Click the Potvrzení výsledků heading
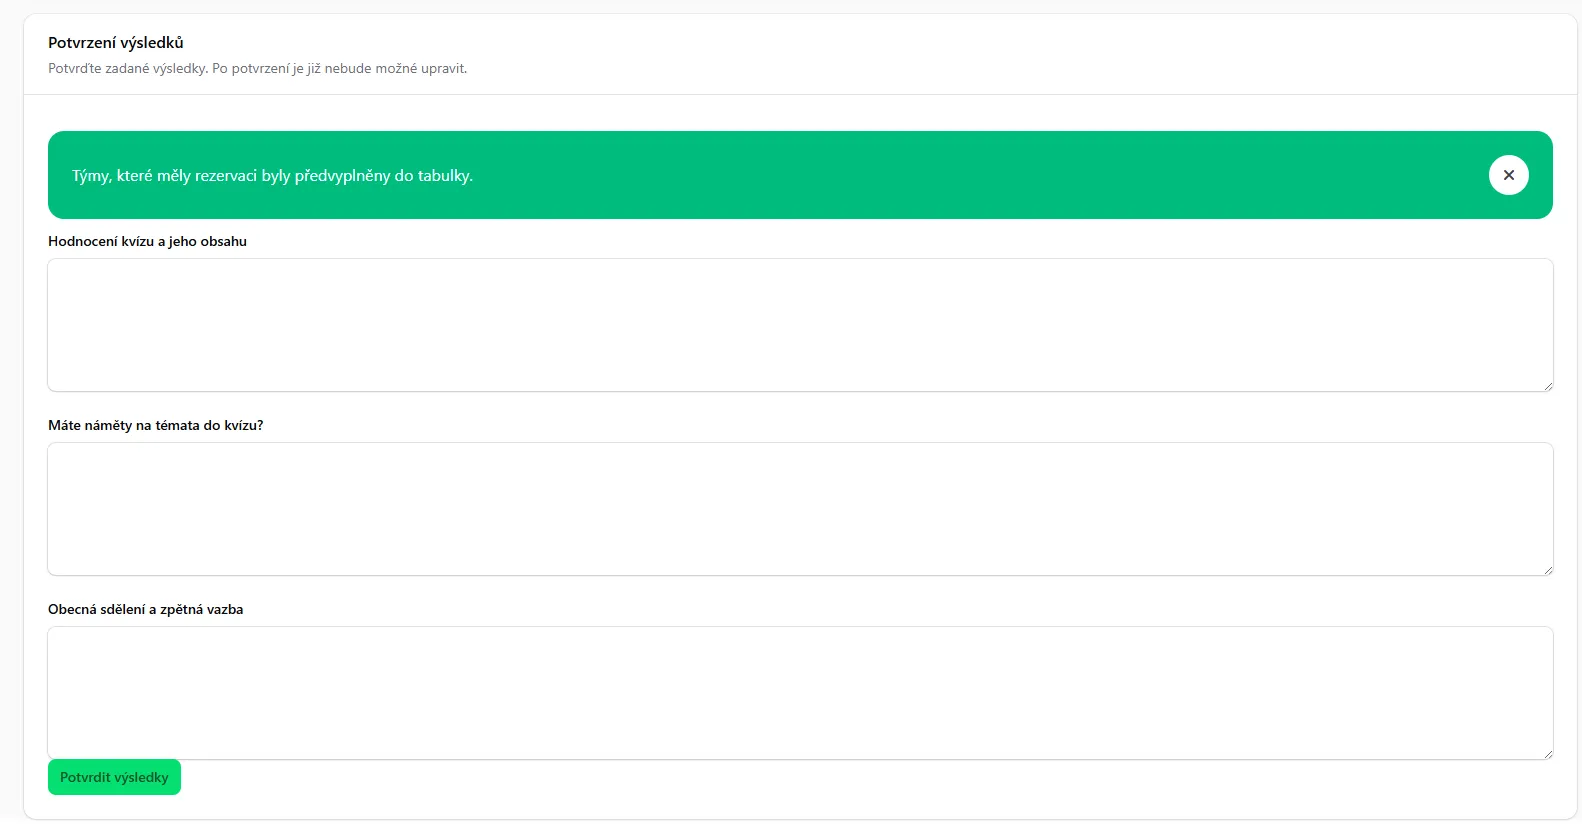The width and height of the screenshot is (1582, 827). [x=115, y=43]
